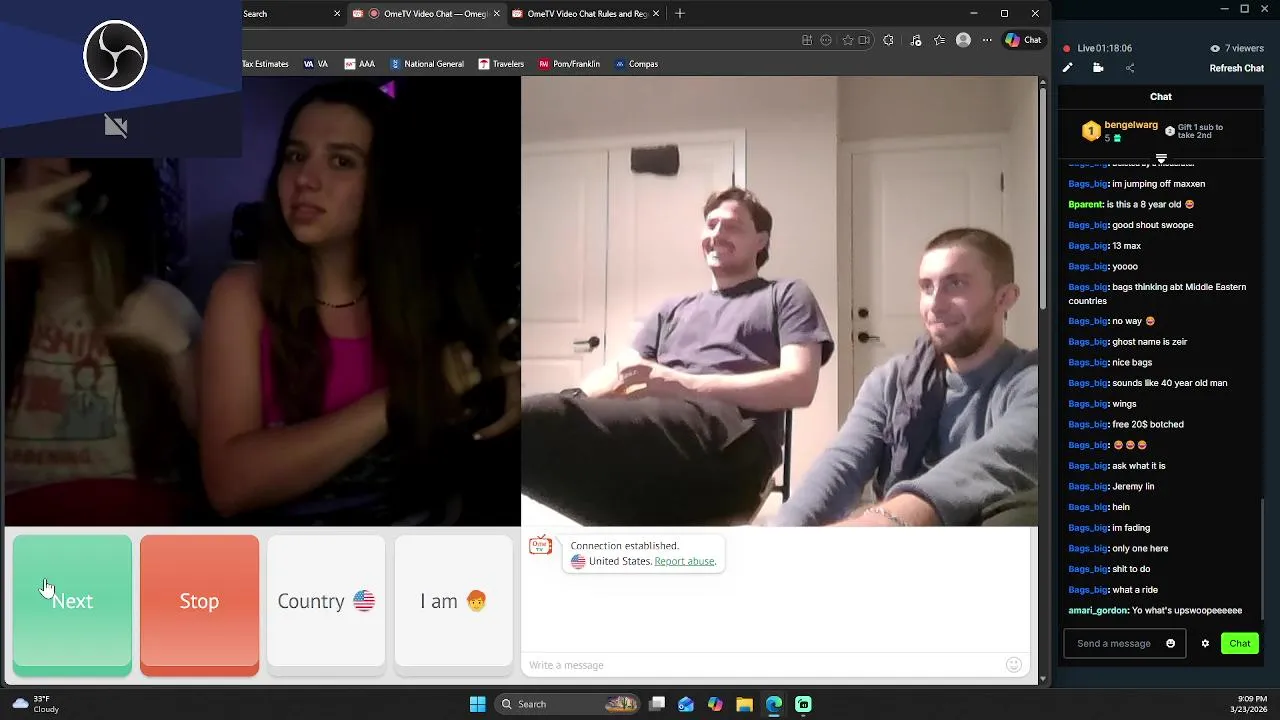Click the OmeTV logo icon beside connection message
Image resolution: width=1280 pixels, height=720 pixels.
[540, 546]
